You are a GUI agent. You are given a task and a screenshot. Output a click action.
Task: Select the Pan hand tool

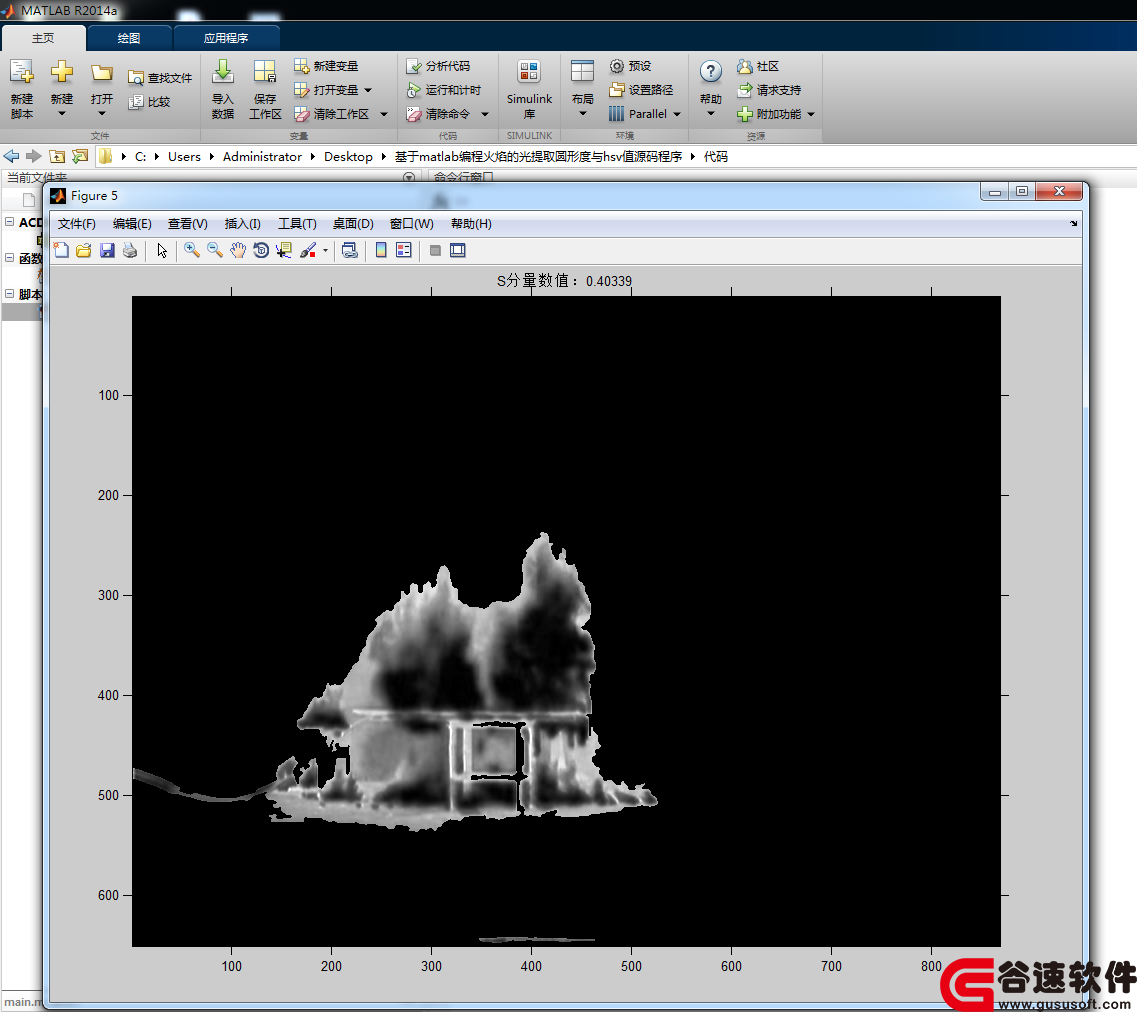point(238,250)
